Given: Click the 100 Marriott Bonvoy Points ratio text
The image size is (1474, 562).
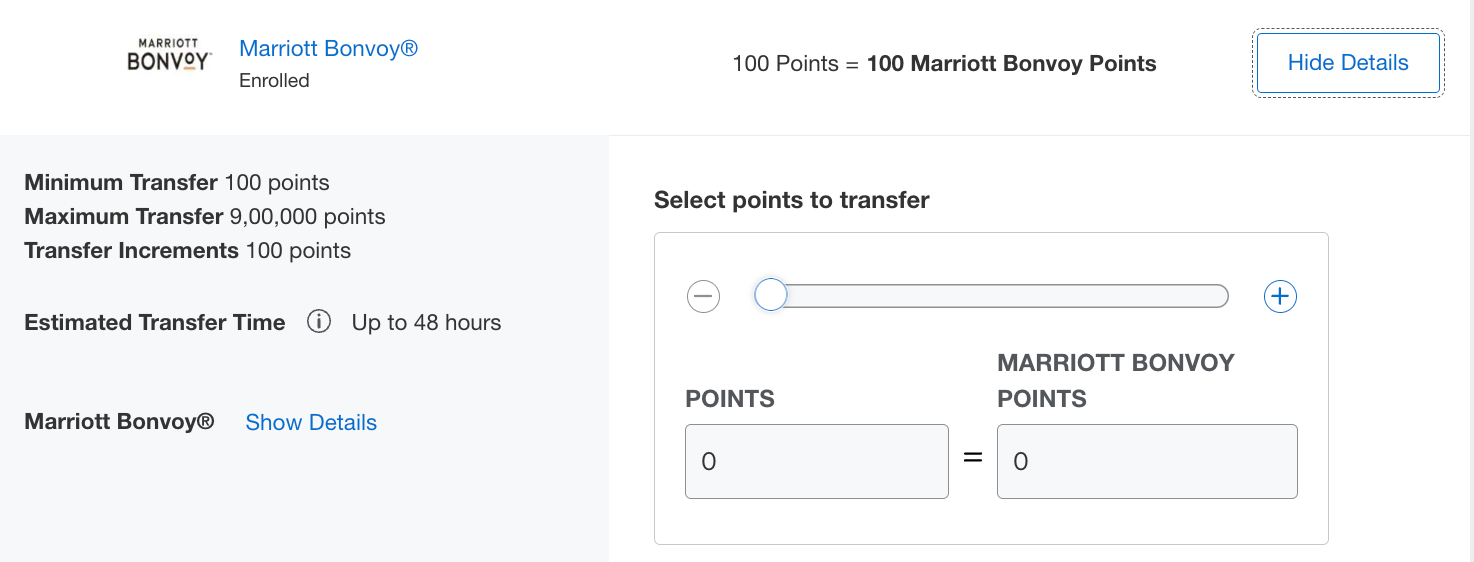Looking at the screenshot, I should [1011, 64].
